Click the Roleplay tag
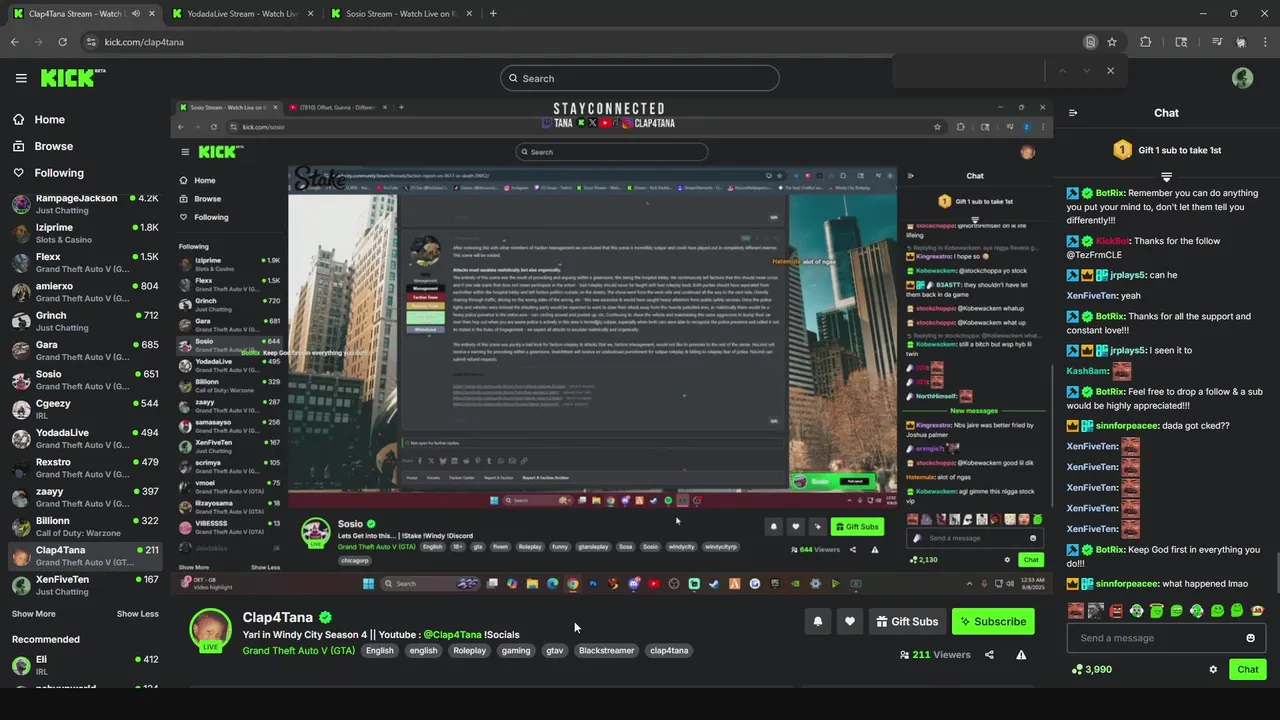Viewport: 1280px width, 720px height. [x=469, y=650]
